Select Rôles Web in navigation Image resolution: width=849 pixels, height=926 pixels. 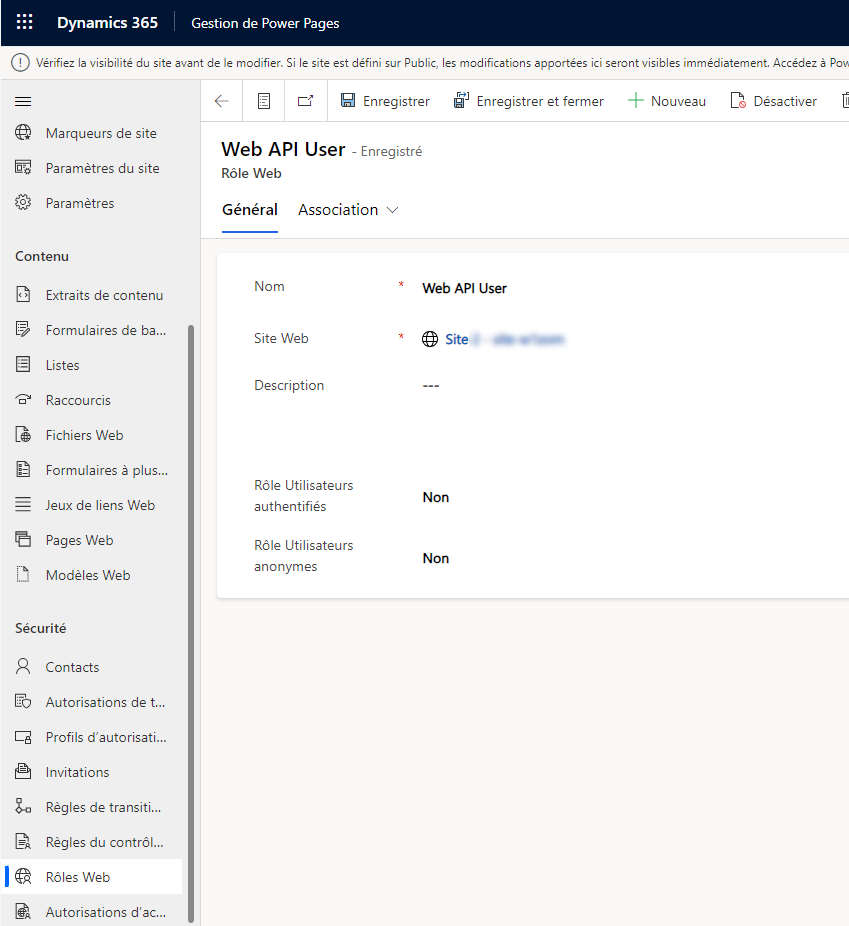[x=91, y=876]
